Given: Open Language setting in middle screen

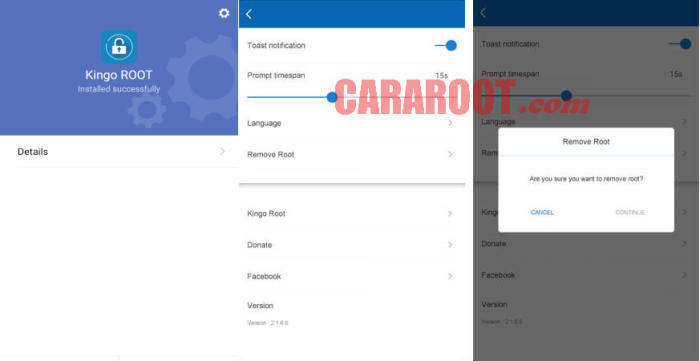Looking at the screenshot, I should coord(352,123).
